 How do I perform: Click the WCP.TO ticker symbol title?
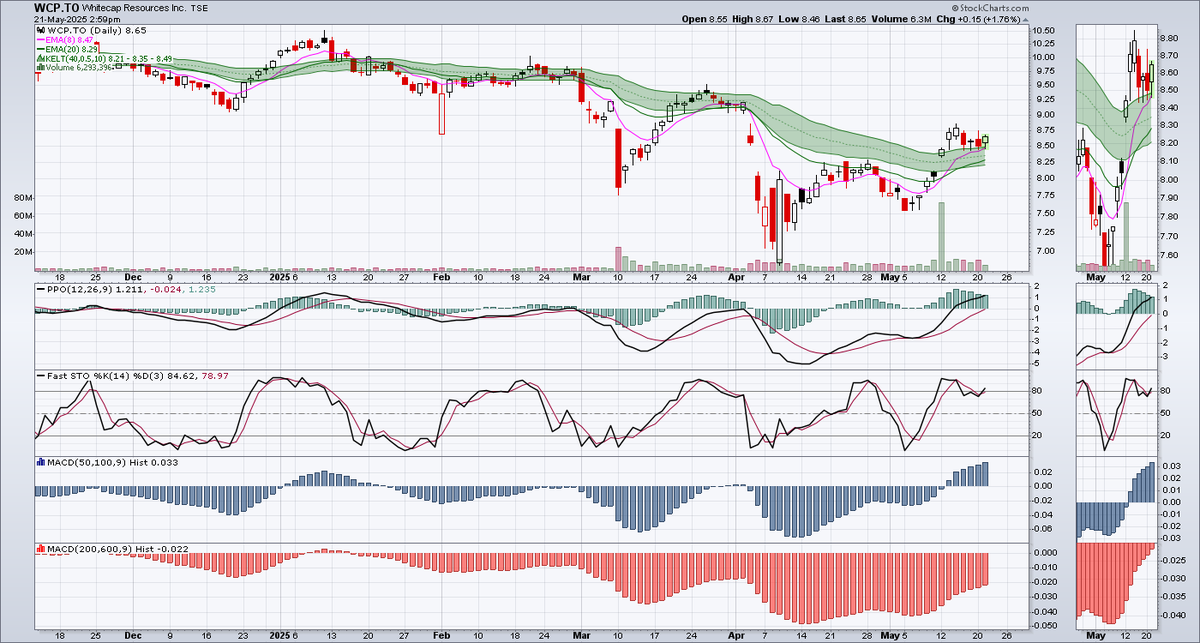(x=57, y=6)
